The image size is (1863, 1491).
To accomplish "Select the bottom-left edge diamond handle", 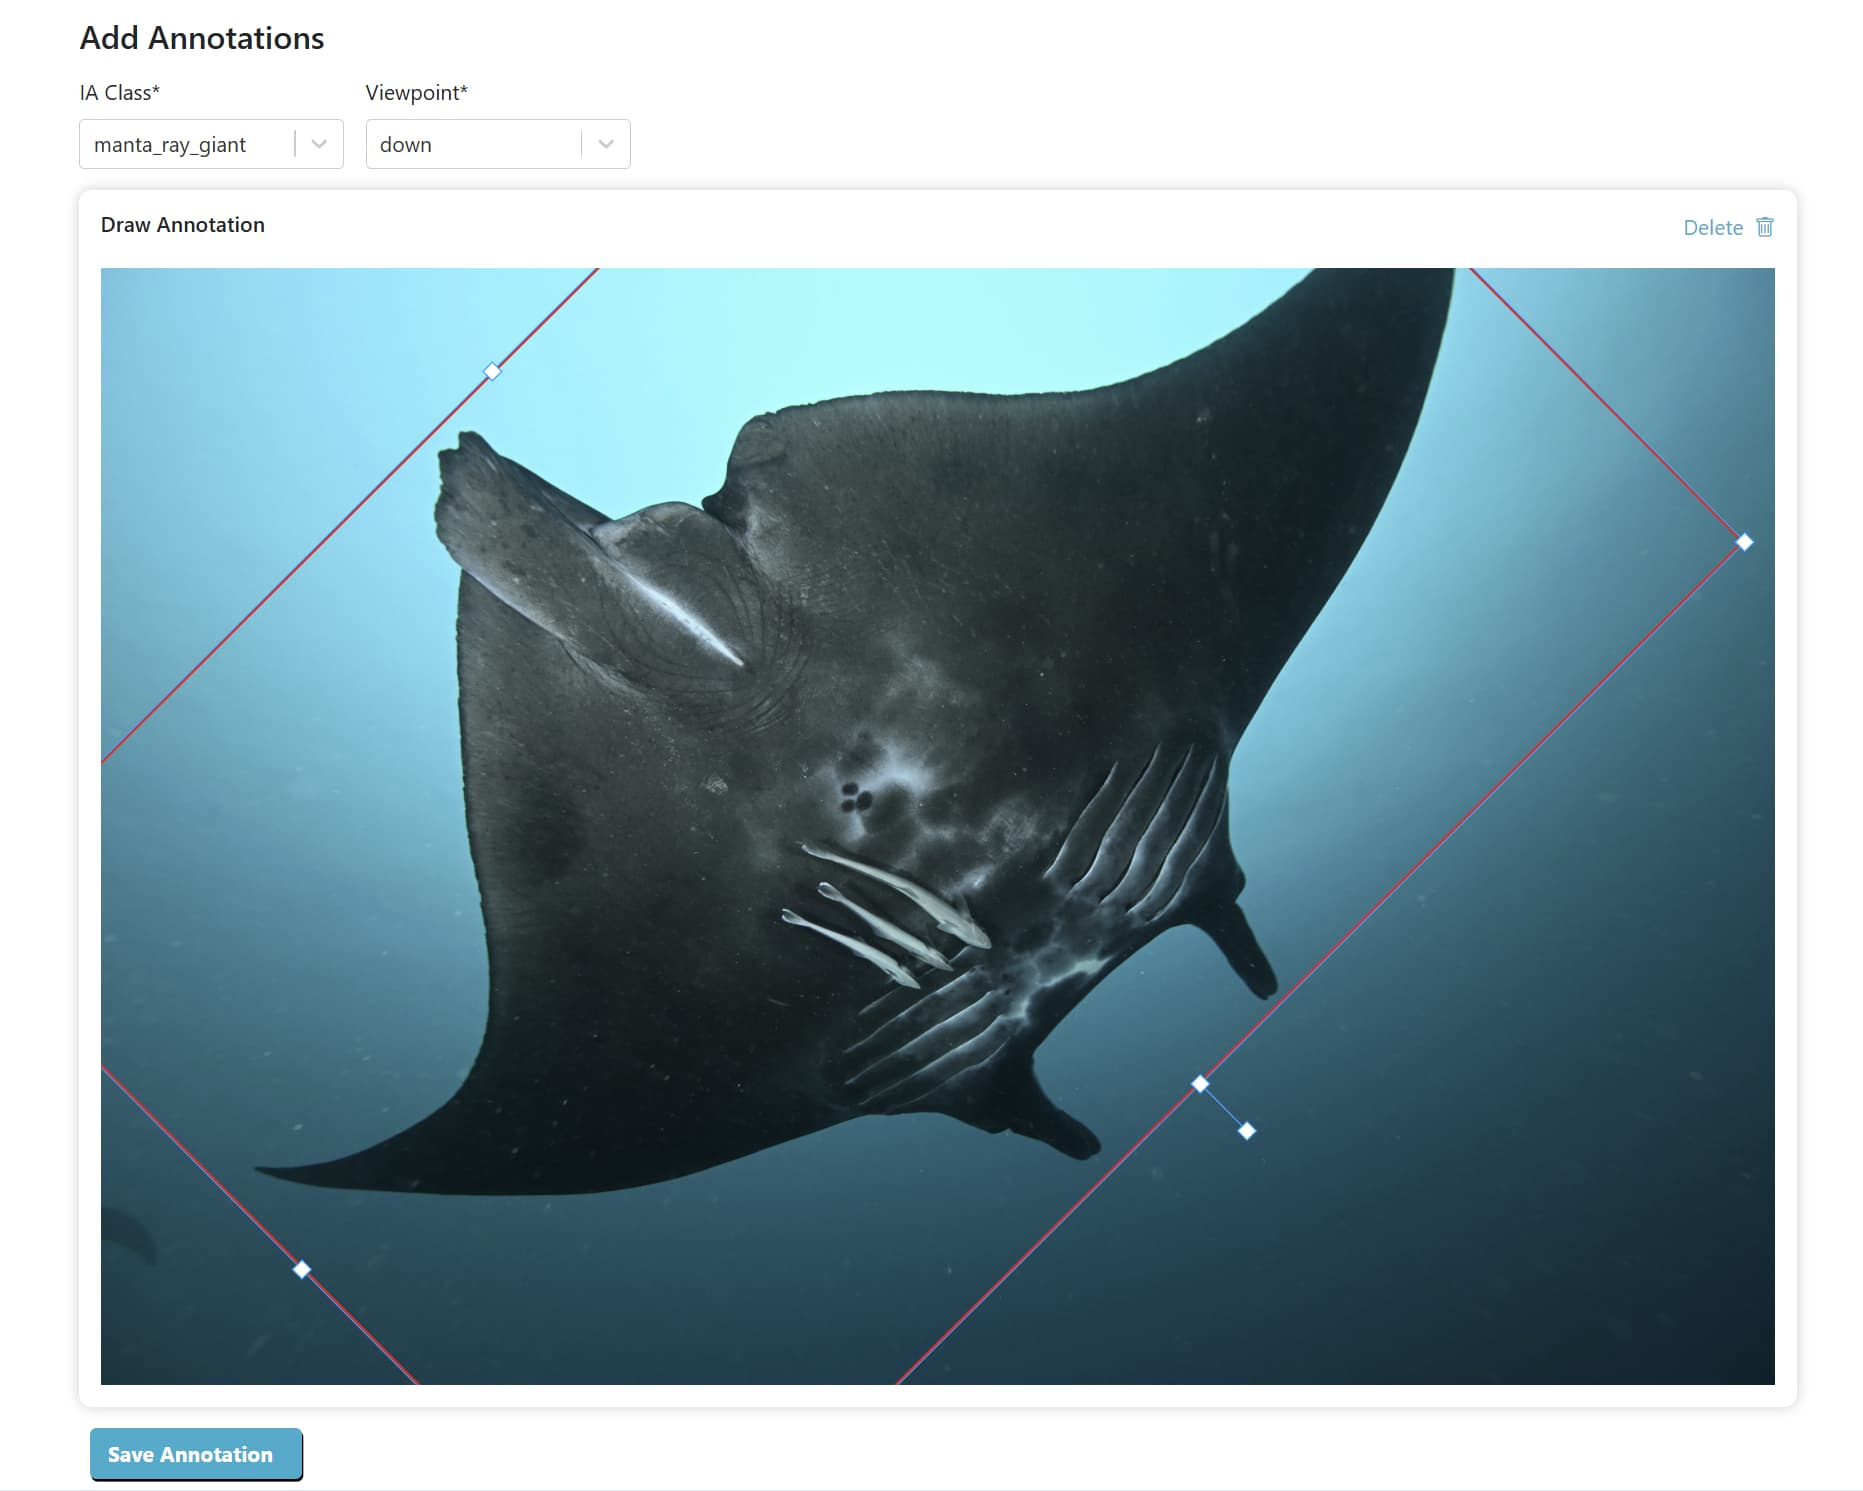I will coord(302,1270).
